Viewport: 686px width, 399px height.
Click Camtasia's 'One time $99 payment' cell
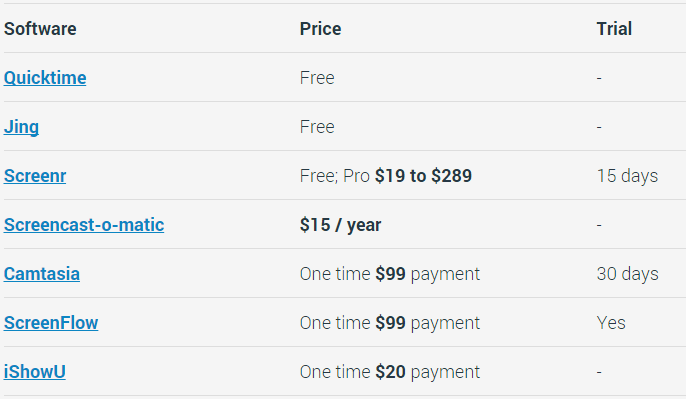click(x=390, y=274)
